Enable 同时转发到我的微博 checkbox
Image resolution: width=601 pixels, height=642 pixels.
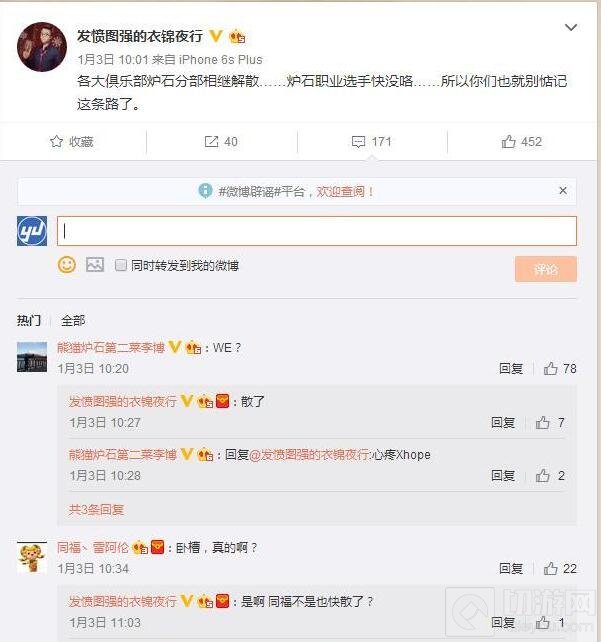pos(120,265)
